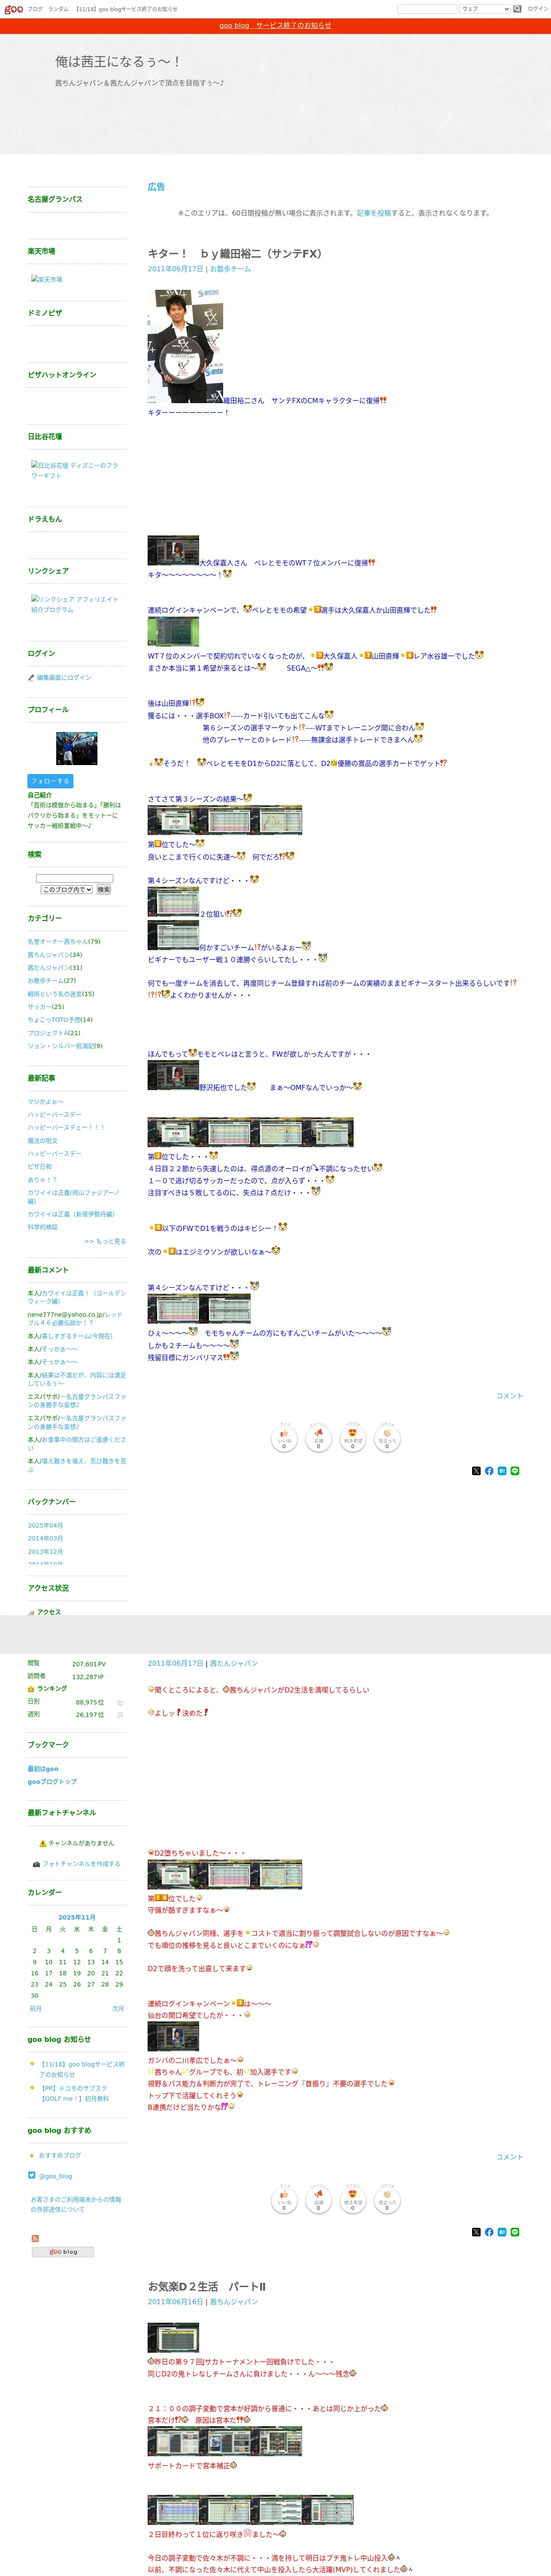Click the camera icon beside フォトチャンネルを作成する
This screenshot has height=2576, width=551.
36,1864
